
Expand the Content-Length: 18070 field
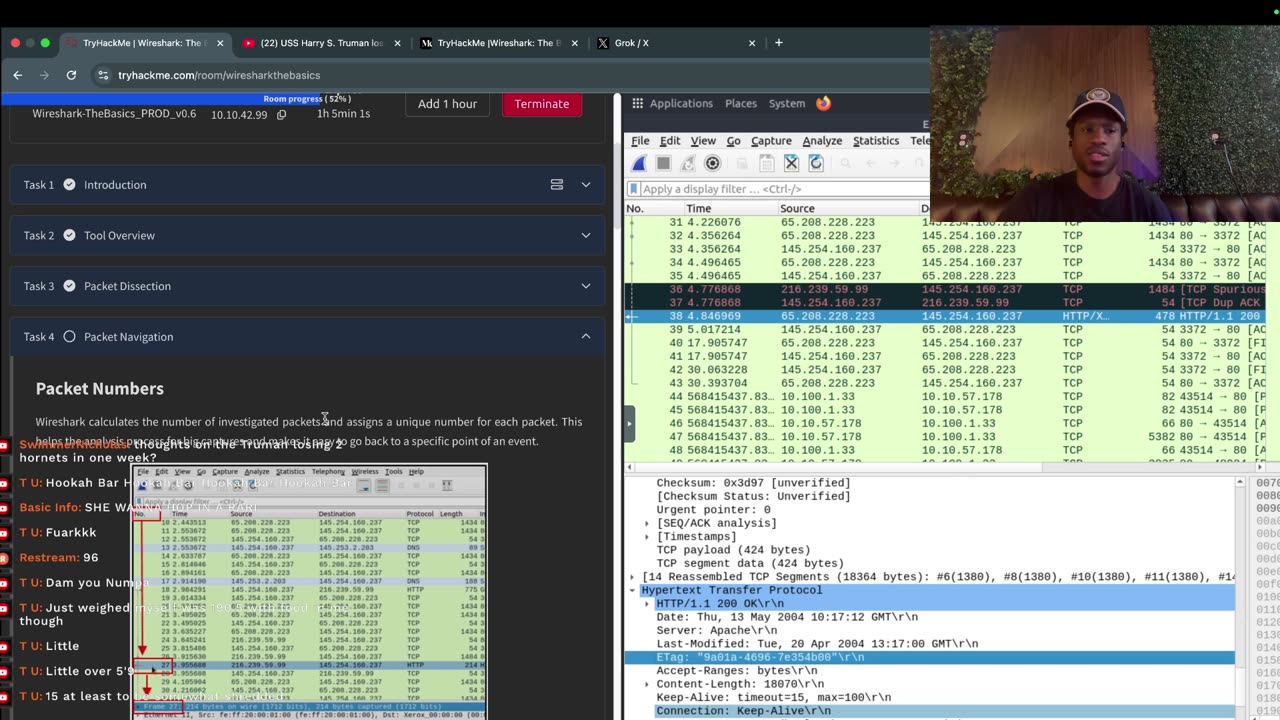click(647, 684)
